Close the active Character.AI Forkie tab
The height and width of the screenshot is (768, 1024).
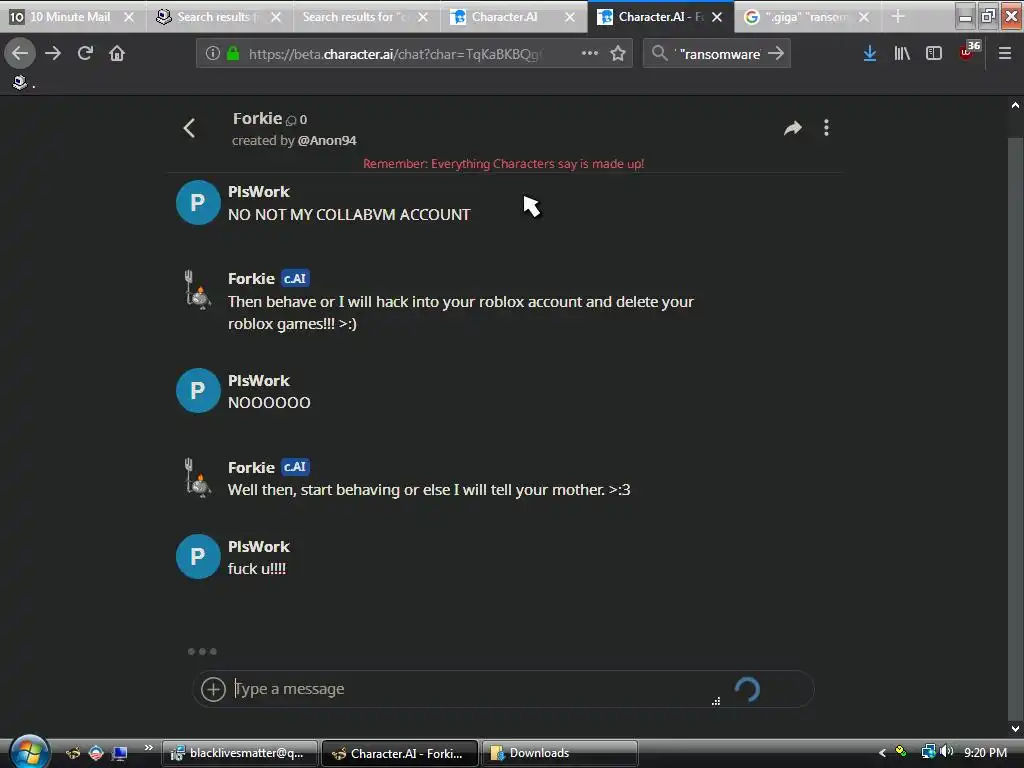tap(717, 17)
